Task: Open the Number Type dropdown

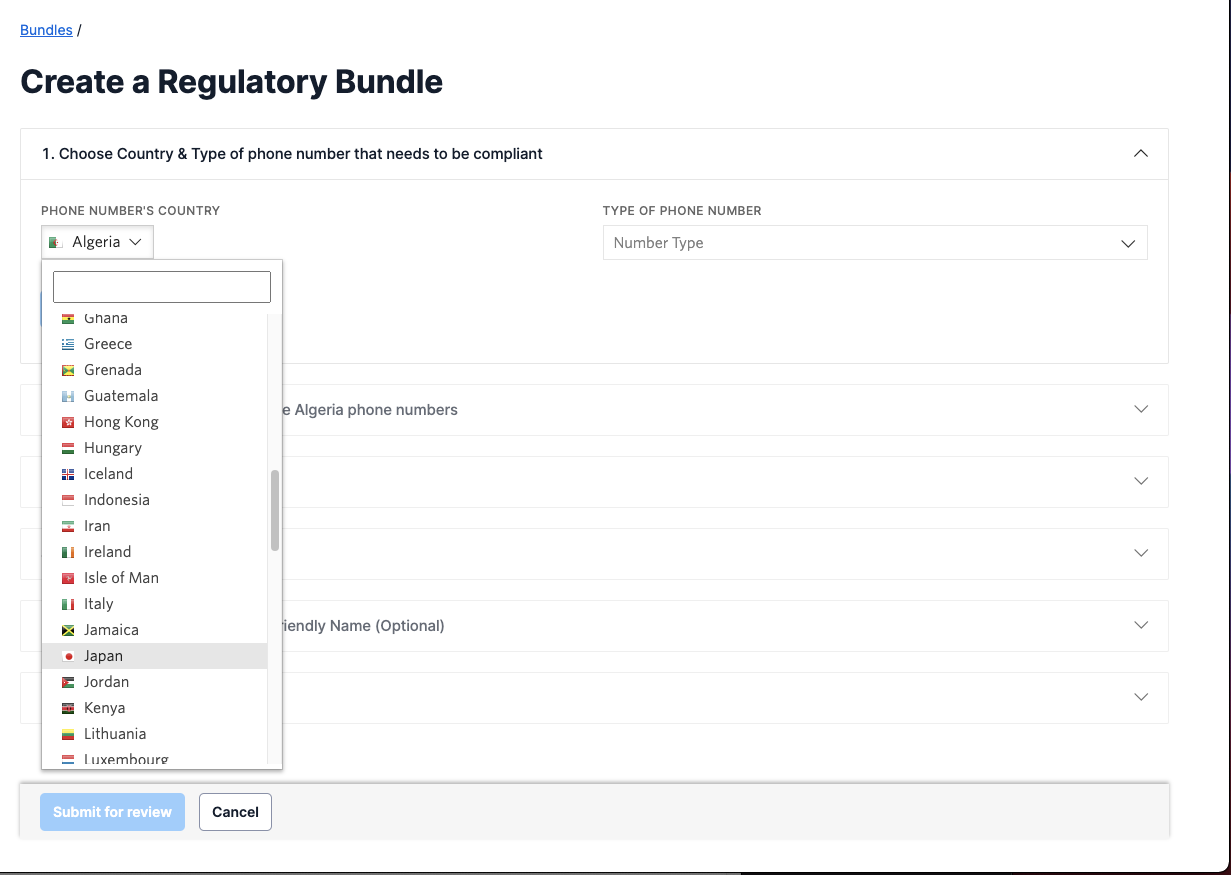Action: (x=875, y=243)
